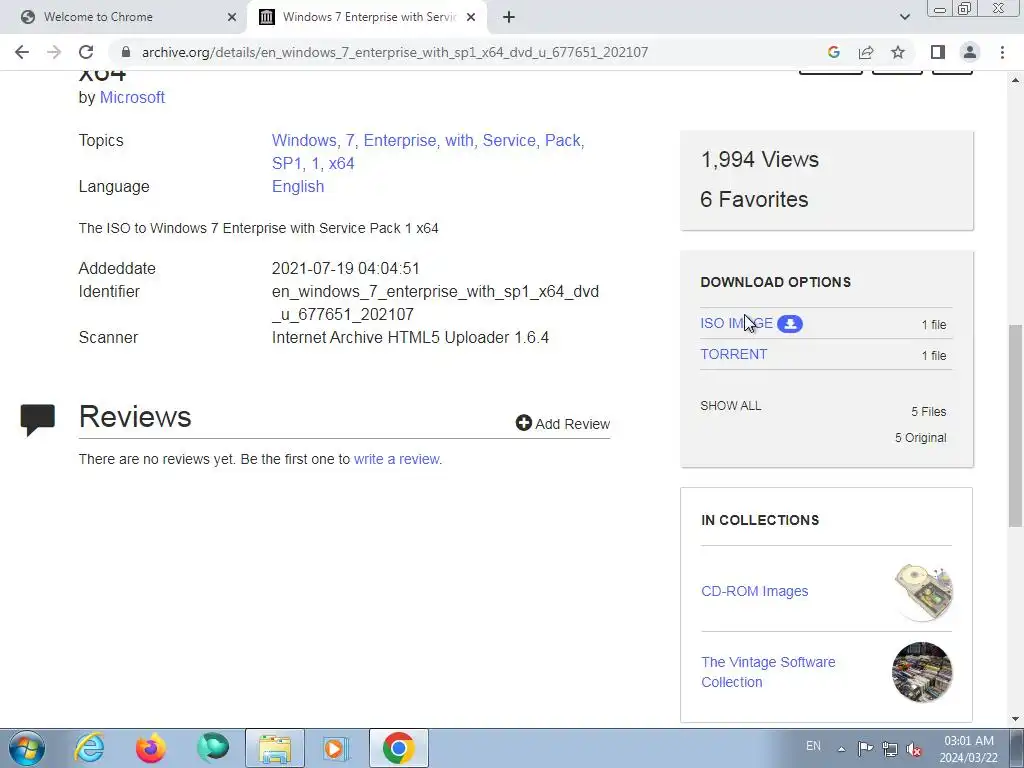
Task: Open File Explorer from taskbar
Action: click(275, 748)
